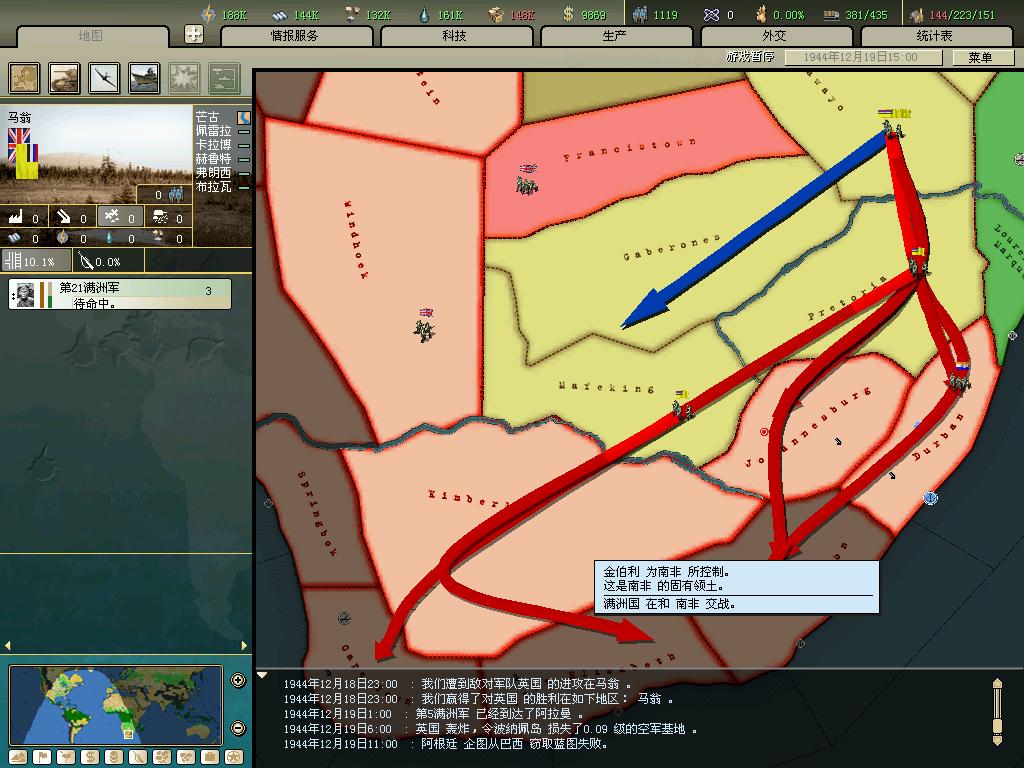This screenshot has width=1024, height=768.
Task: Select the naval units ship icon
Action: 143,78
